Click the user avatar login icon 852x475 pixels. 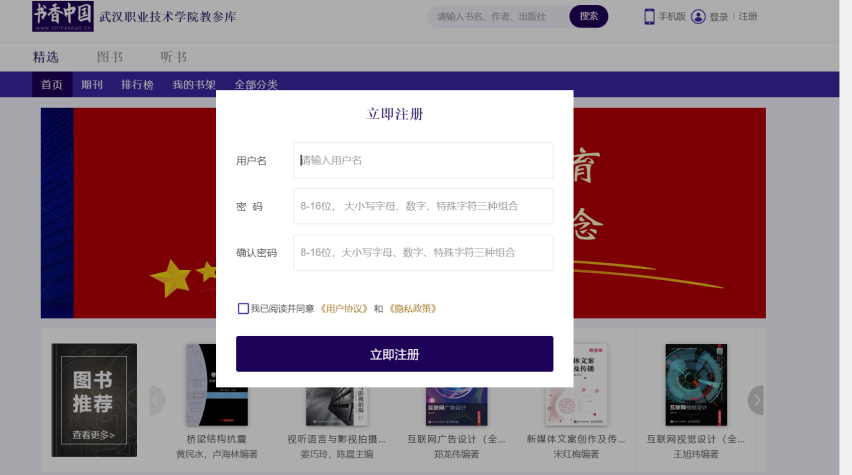[x=698, y=16]
